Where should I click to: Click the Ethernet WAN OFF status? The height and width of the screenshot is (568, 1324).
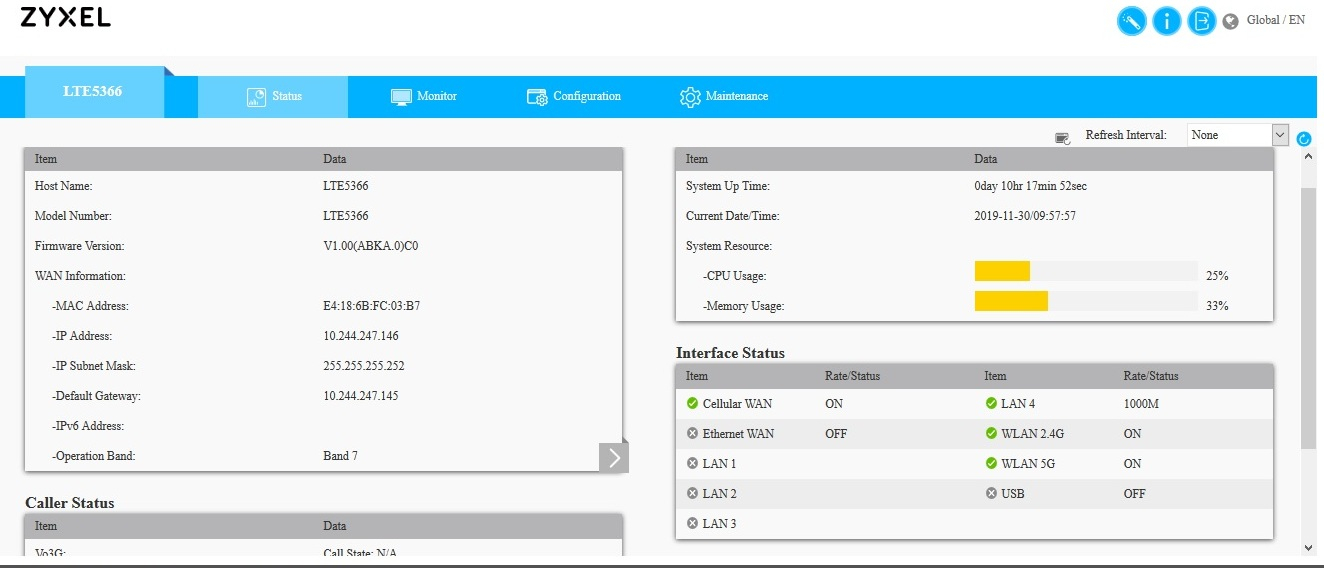(x=836, y=434)
